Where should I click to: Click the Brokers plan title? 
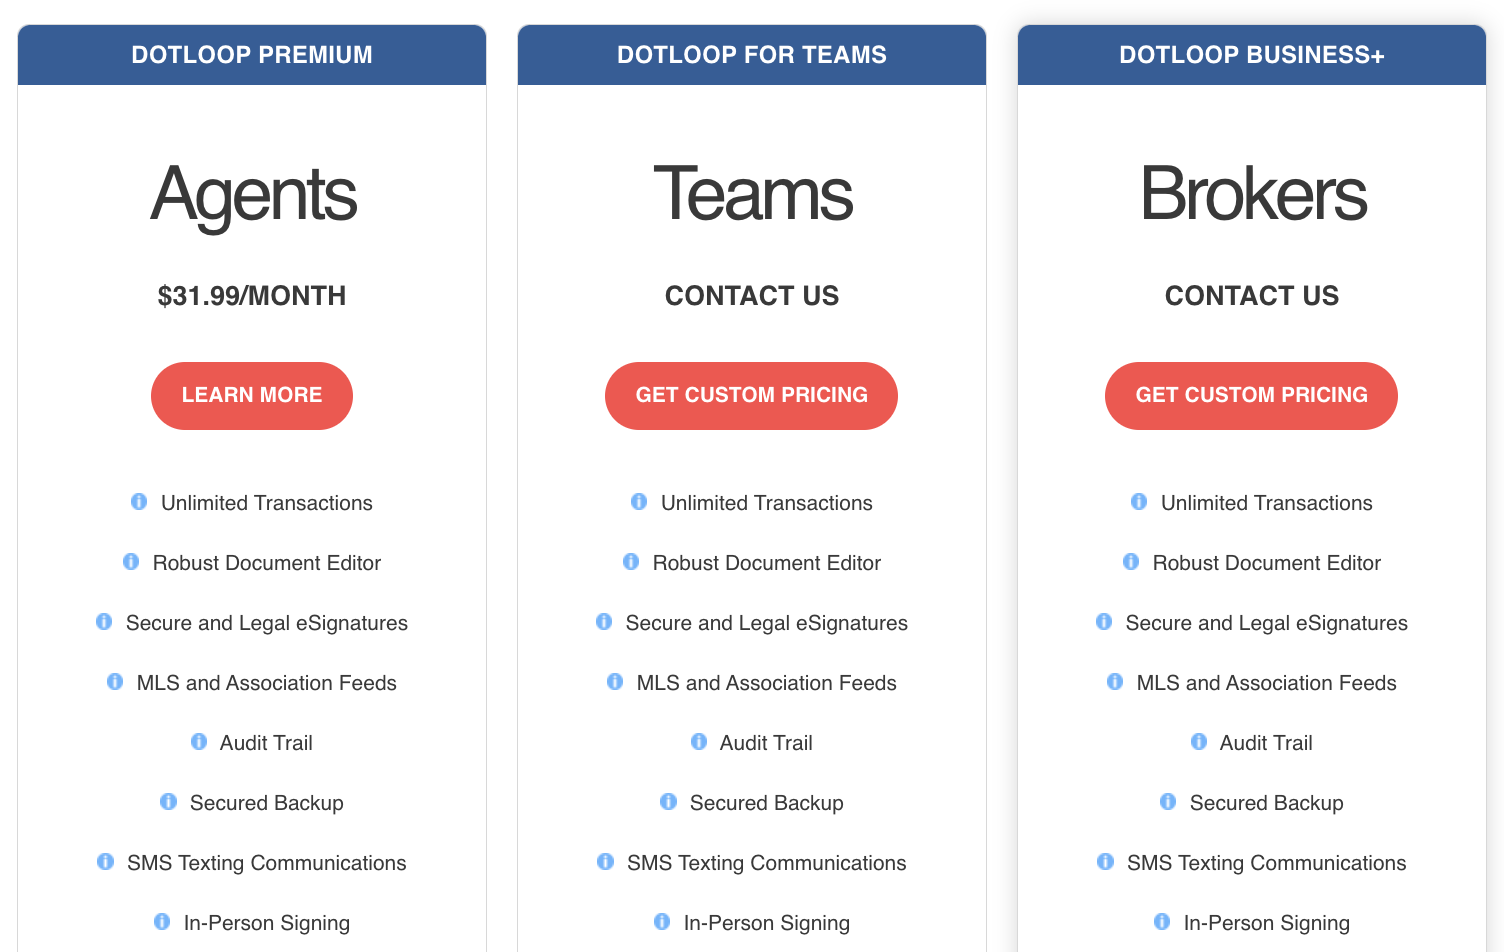tap(1252, 194)
